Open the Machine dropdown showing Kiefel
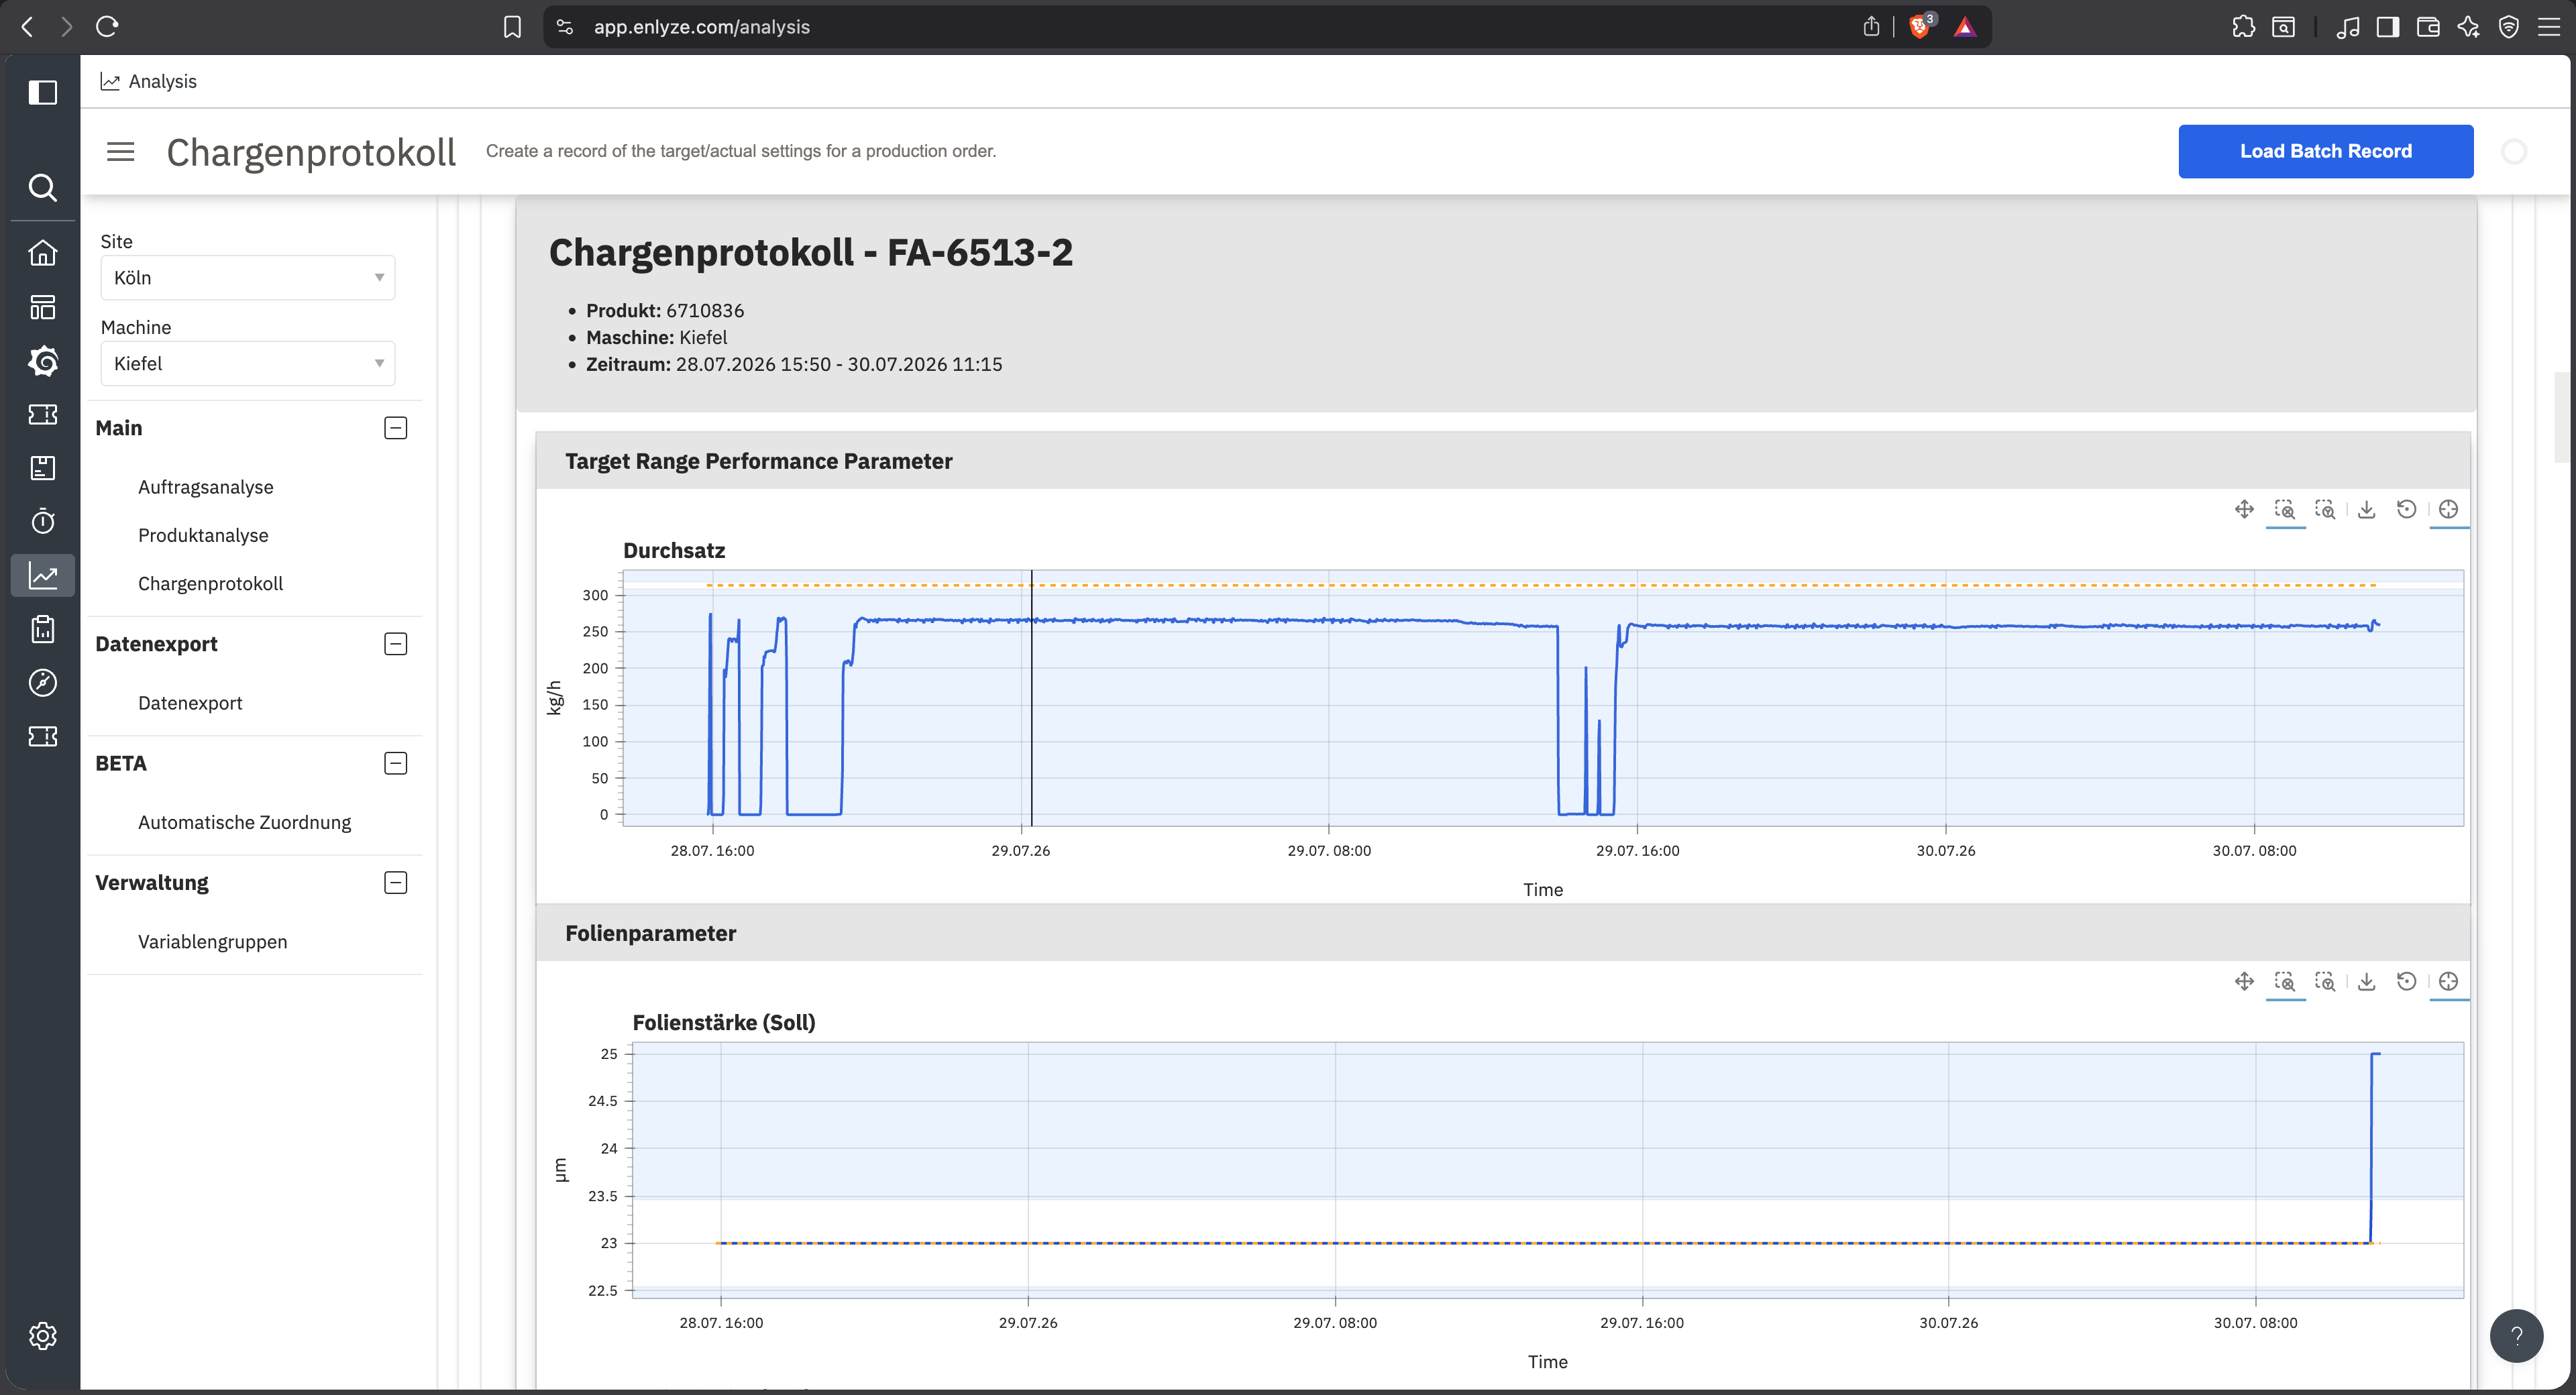2576x1395 pixels. 248,363
